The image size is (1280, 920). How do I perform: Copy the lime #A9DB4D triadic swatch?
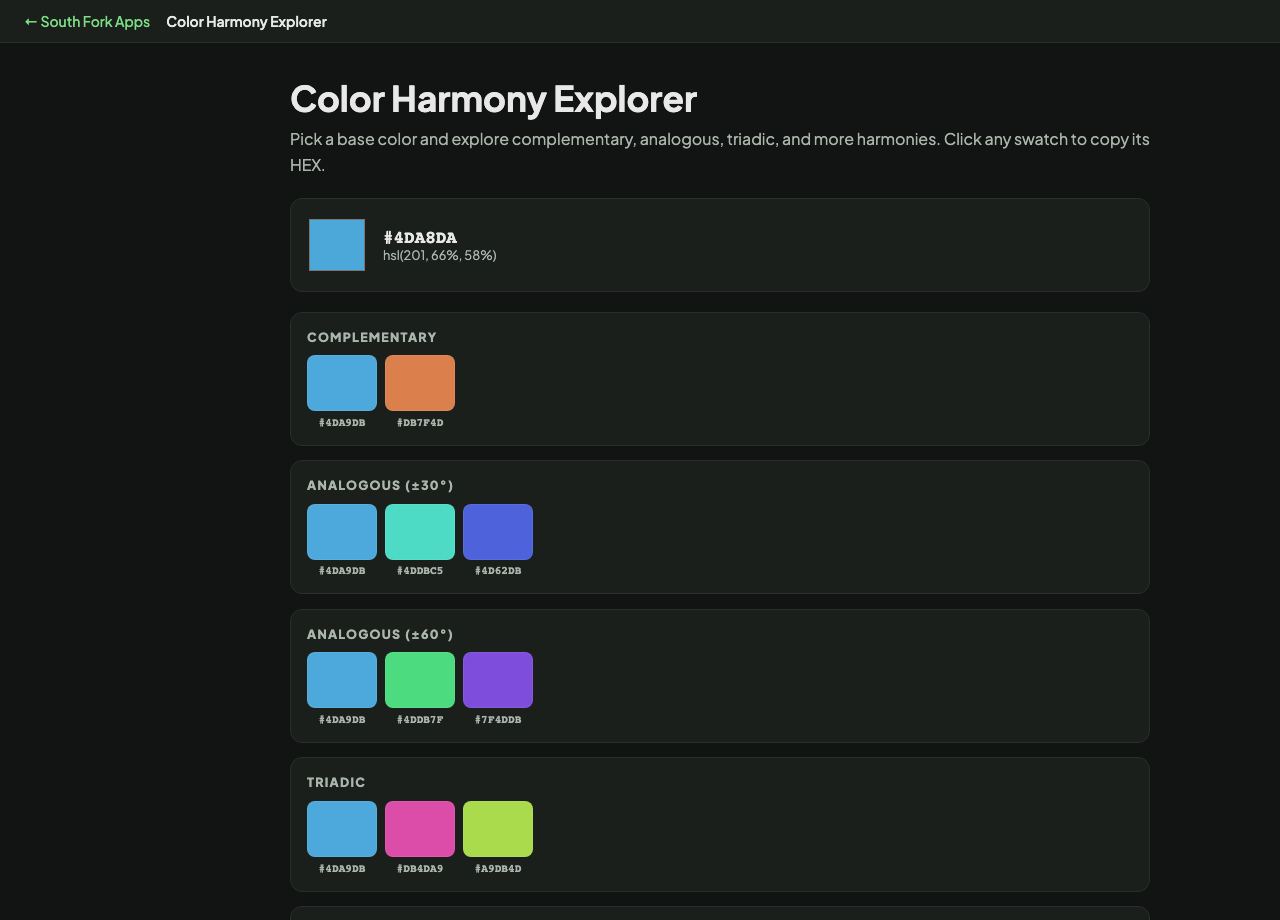498,829
